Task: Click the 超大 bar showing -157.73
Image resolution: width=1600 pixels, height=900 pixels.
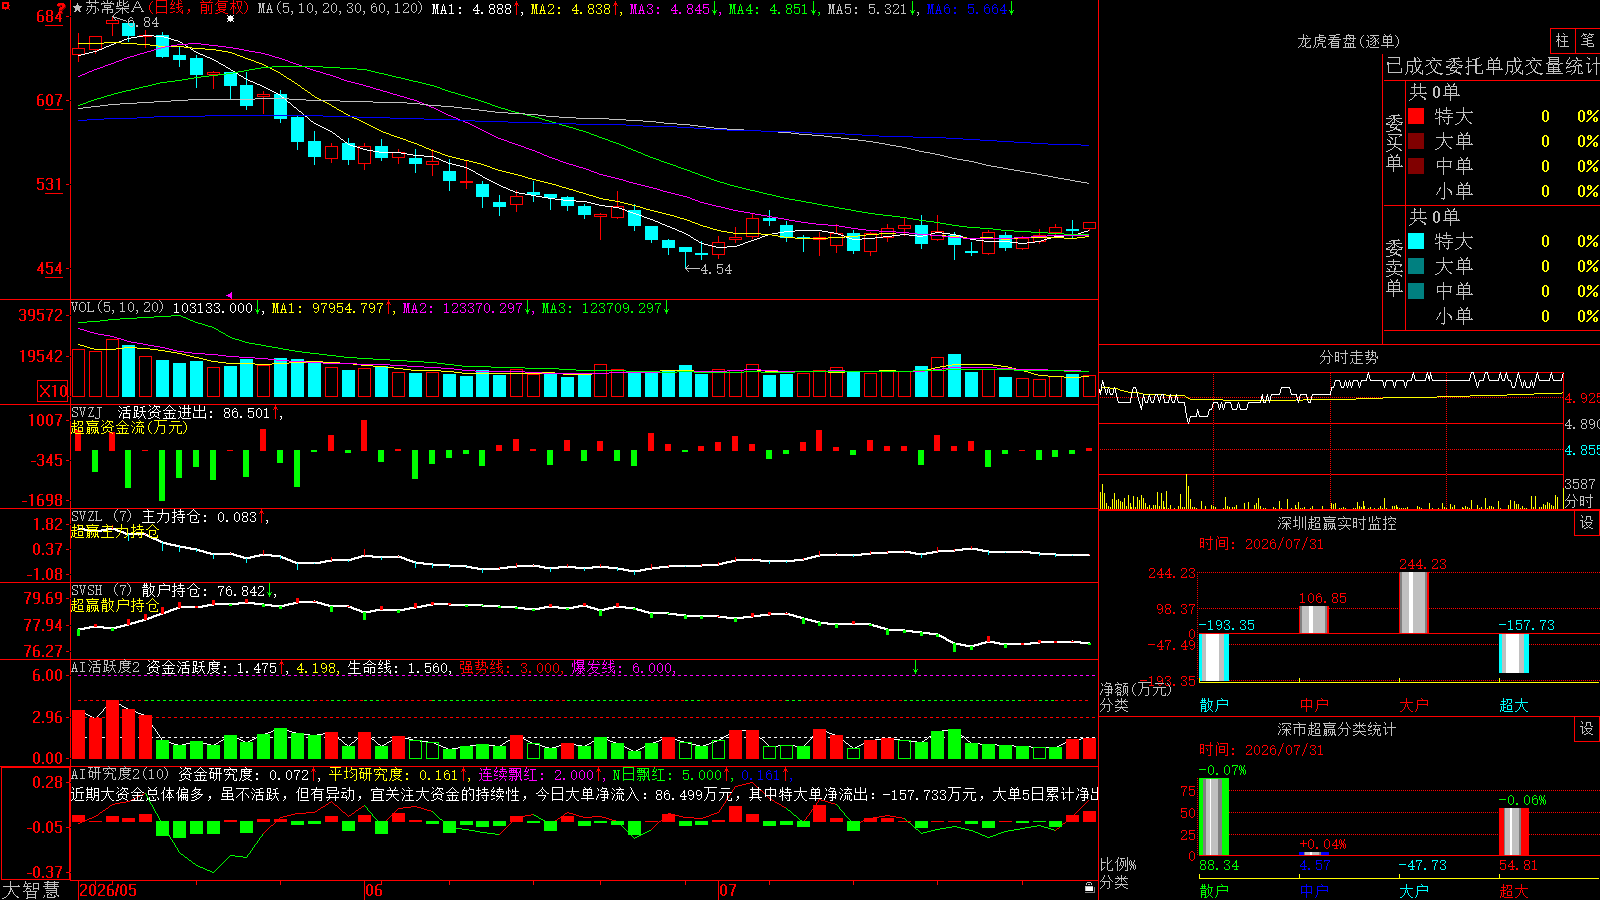Action: [x=1514, y=653]
